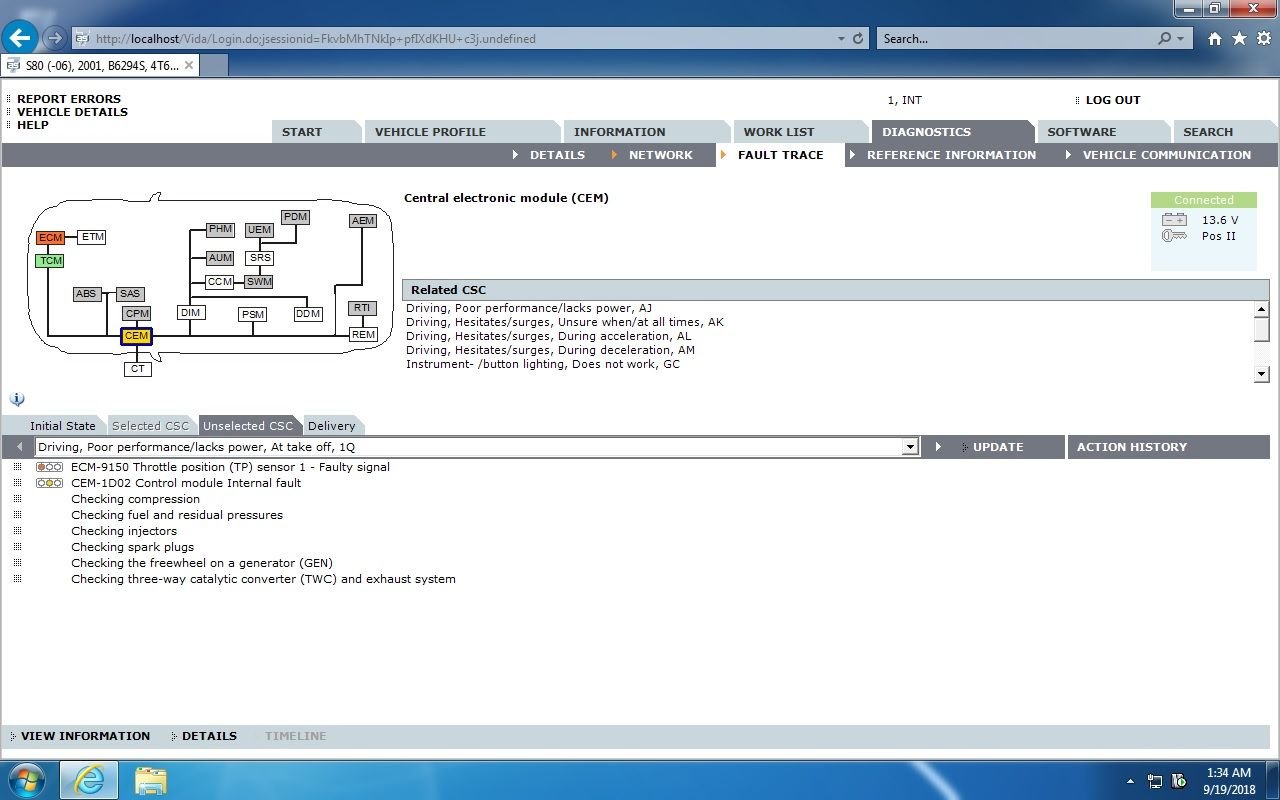
Task: Open Internet Explorer favorites star icon
Action: point(1239,38)
